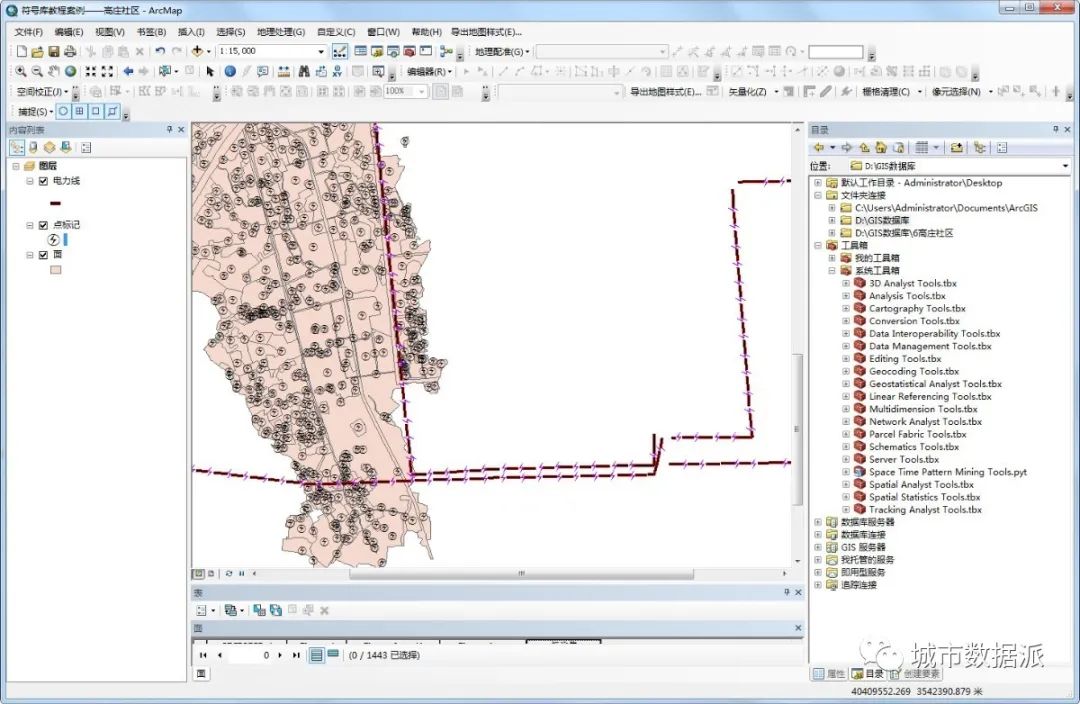Screen dimensions: 1080x704
Task: Switch to List By Visibility view
Action: (49, 147)
